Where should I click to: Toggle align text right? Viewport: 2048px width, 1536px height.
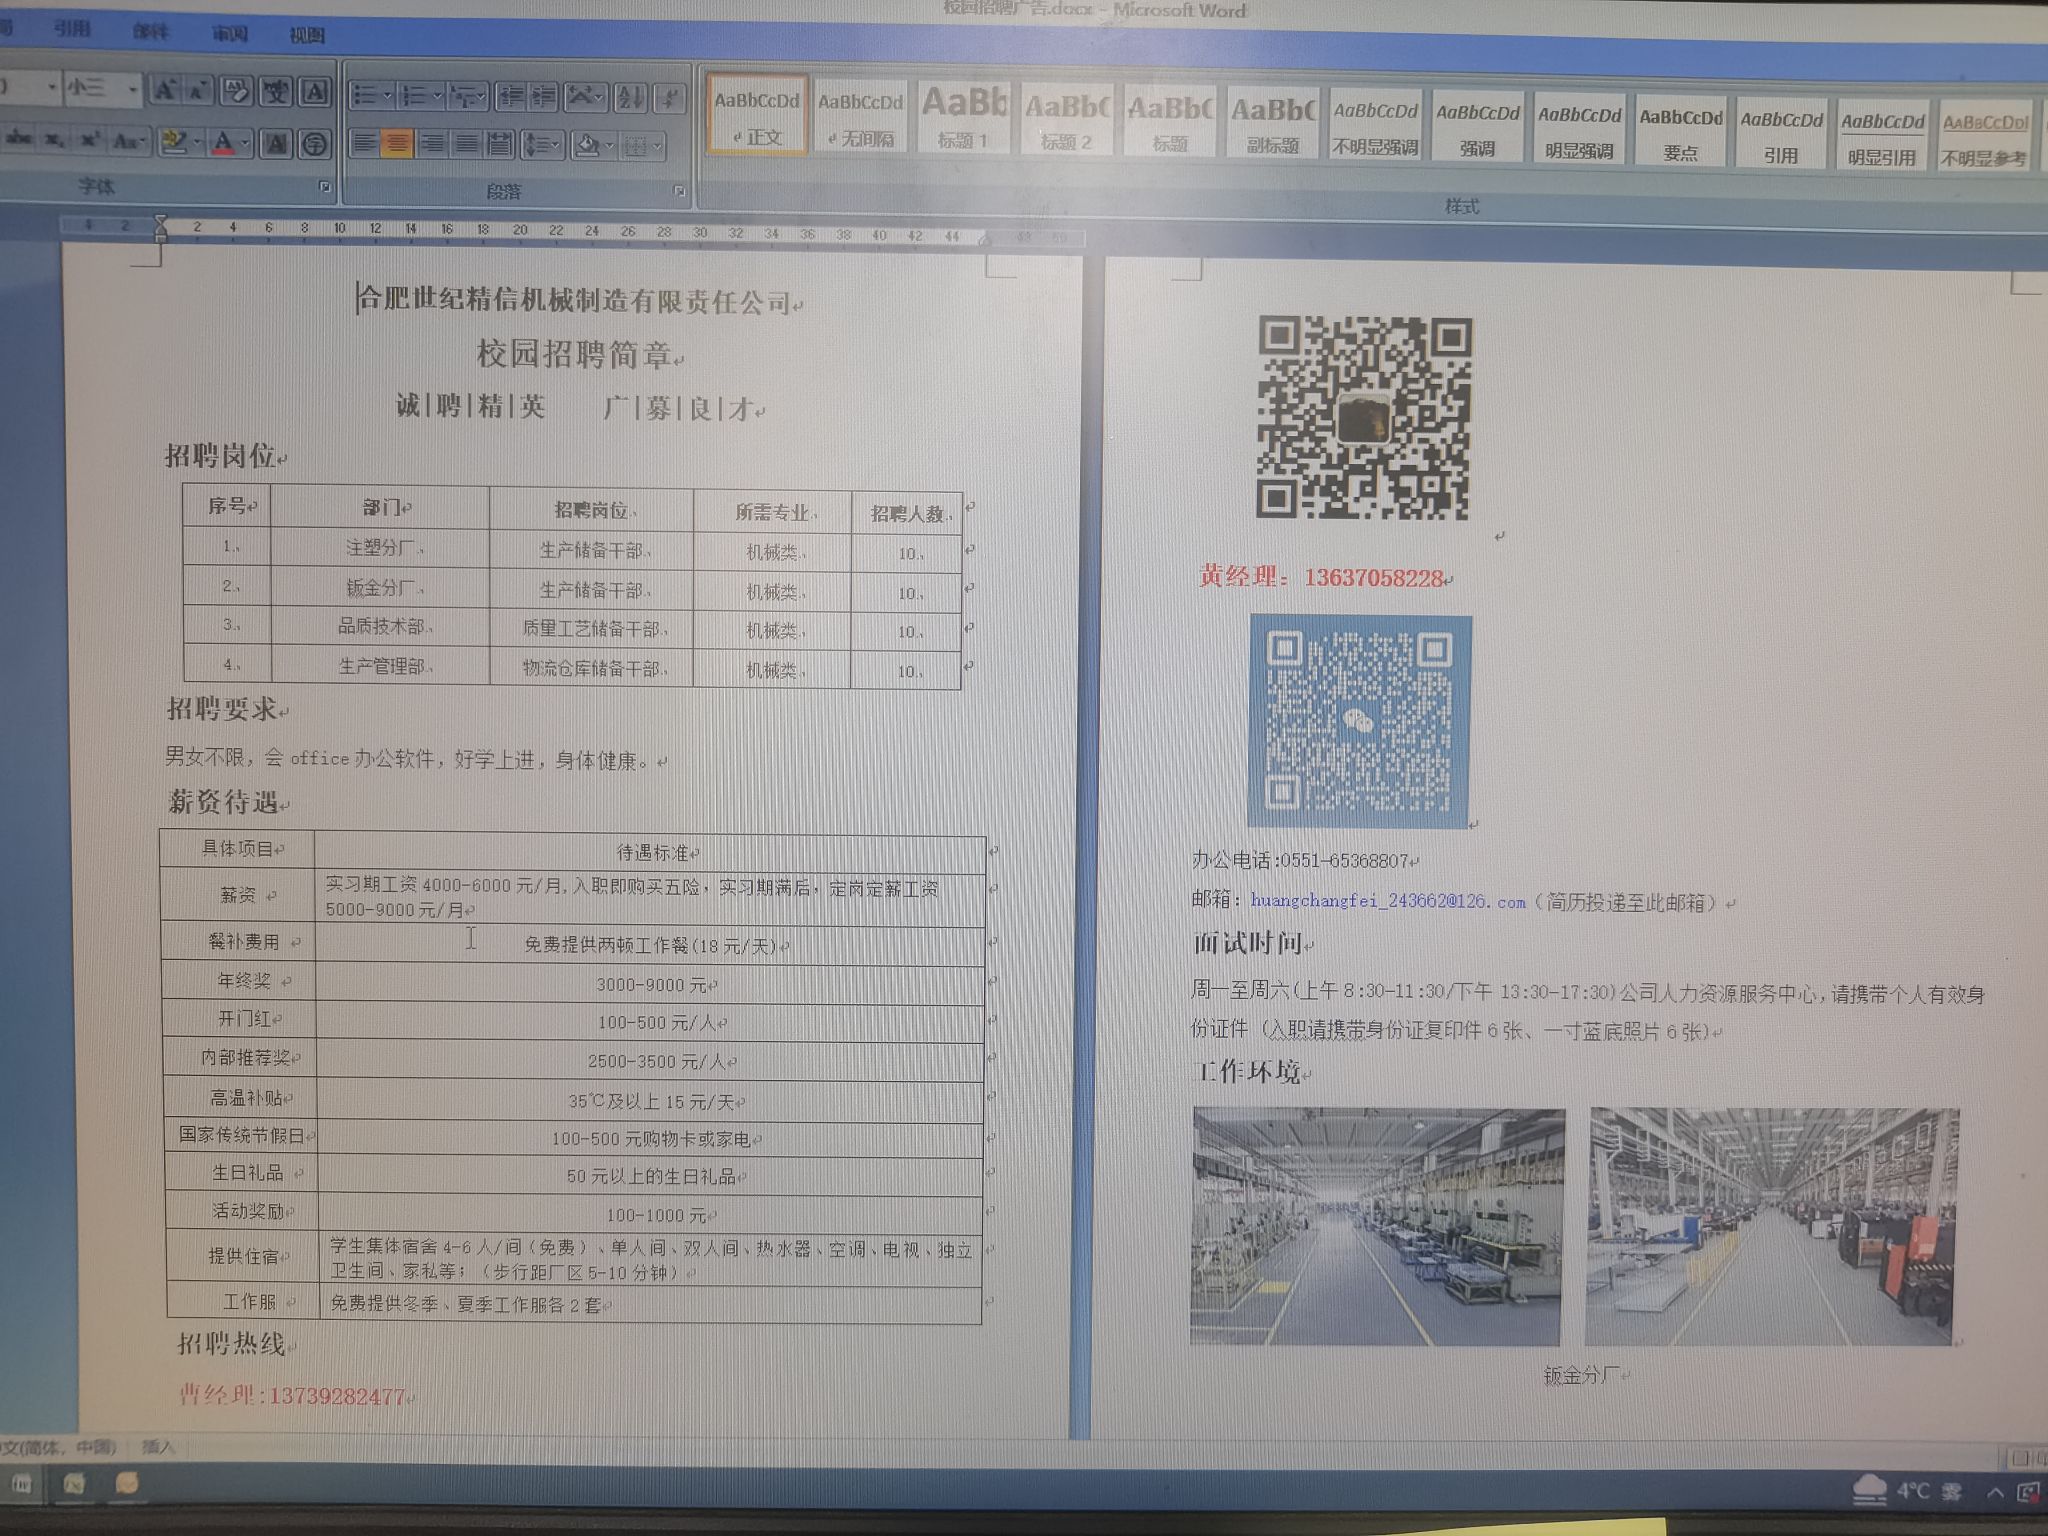coord(432,145)
